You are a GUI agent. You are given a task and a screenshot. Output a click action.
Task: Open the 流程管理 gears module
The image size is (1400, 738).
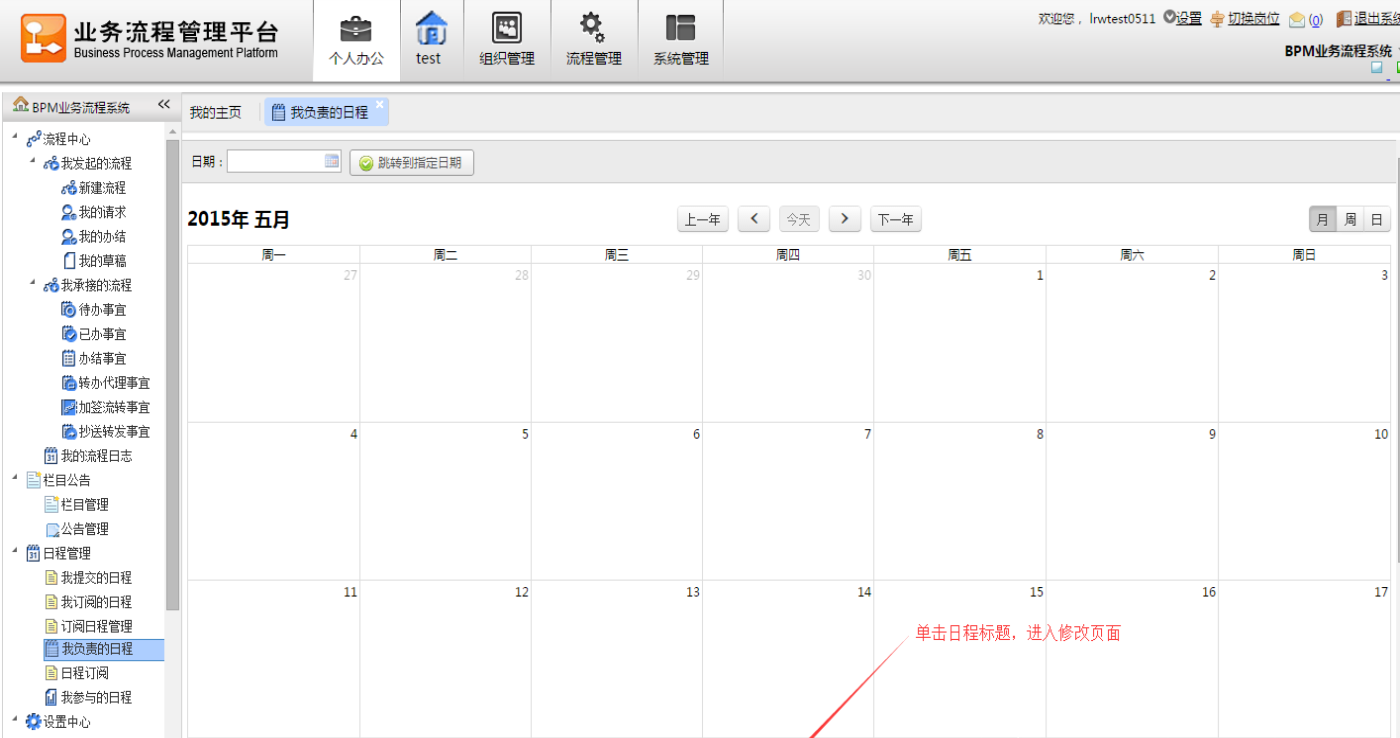click(x=594, y=40)
